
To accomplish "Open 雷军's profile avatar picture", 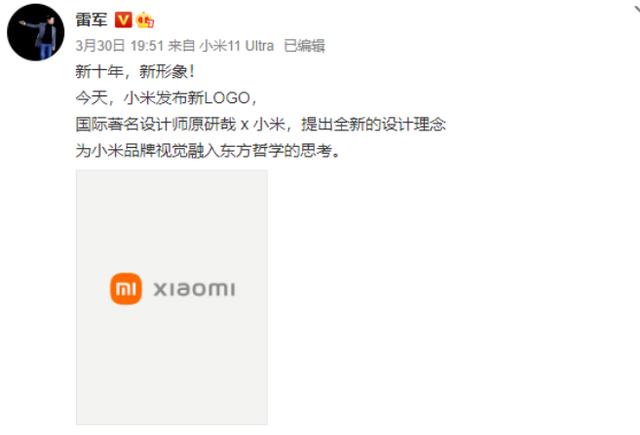I will tap(36, 32).
